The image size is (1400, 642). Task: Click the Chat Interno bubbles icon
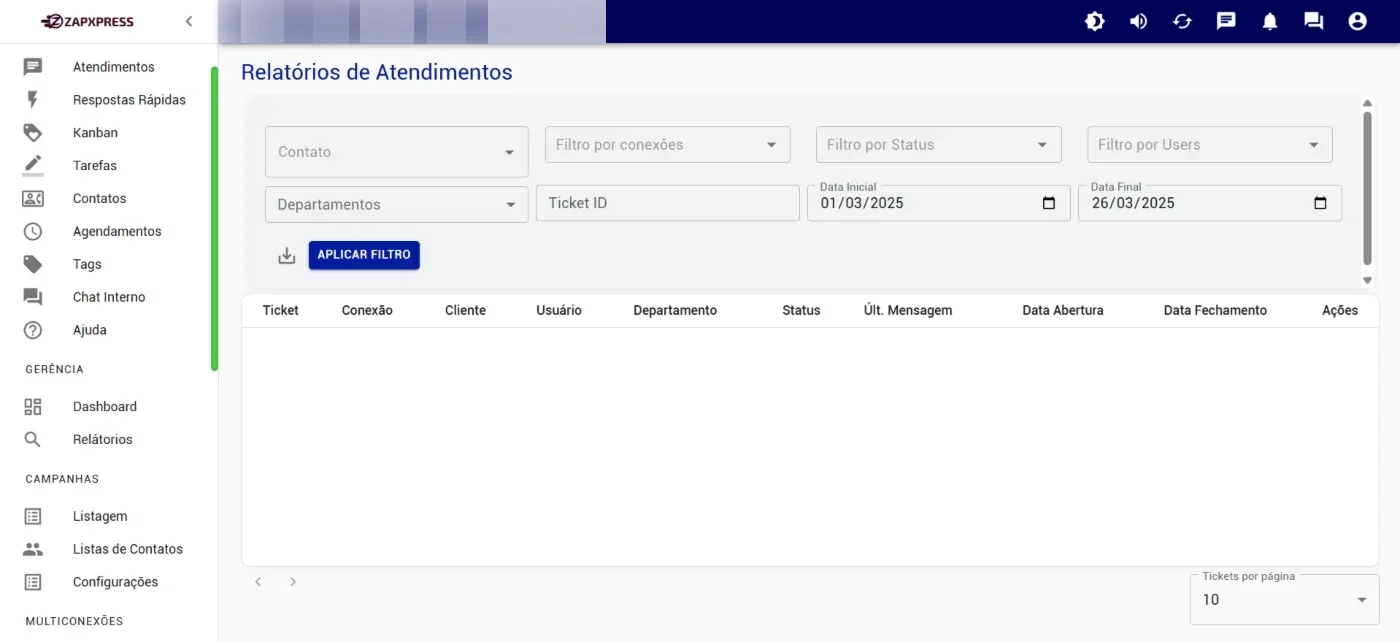(x=33, y=297)
